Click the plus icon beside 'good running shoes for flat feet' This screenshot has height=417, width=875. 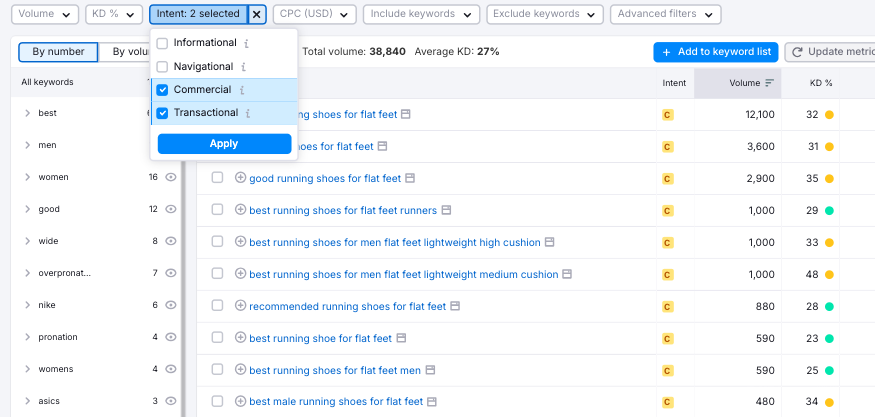(240, 178)
